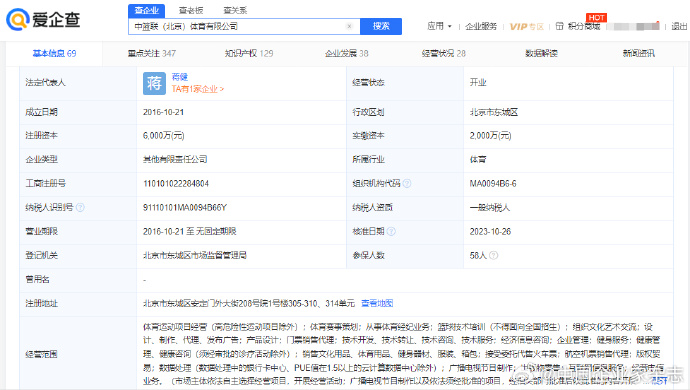Click registration number 110101022284804

(x=176, y=184)
